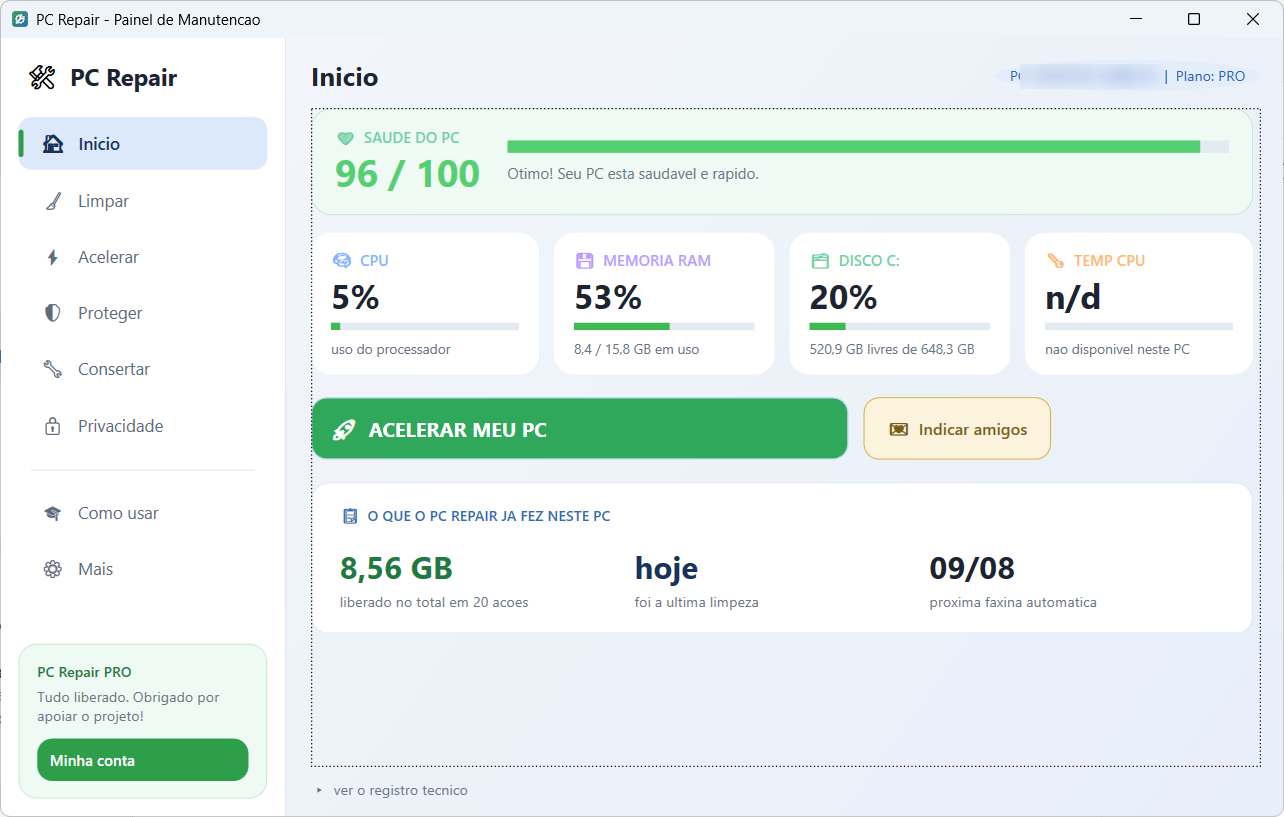Click the text "proxima faxina automatica"
Viewport: 1284px width, 817px height.
1013,602
